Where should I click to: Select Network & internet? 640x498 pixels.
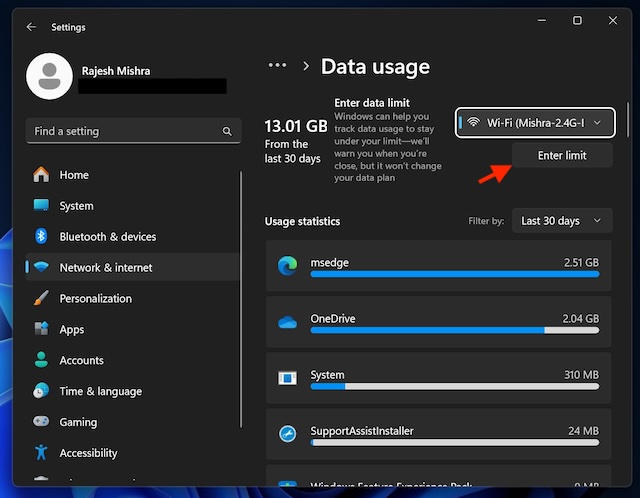133,267
